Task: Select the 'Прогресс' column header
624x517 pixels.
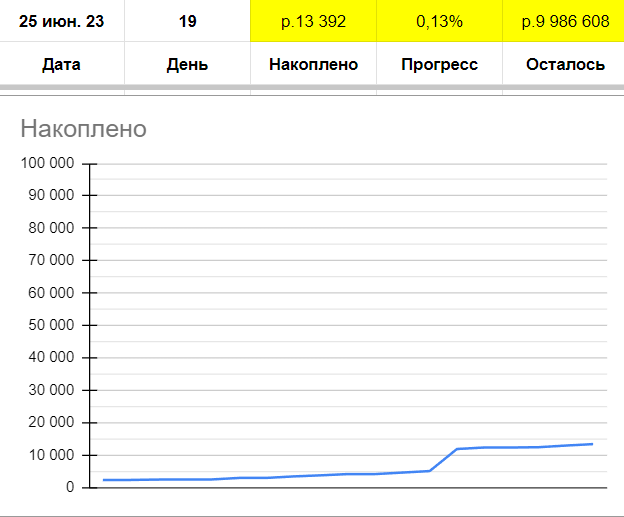Action: point(439,64)
